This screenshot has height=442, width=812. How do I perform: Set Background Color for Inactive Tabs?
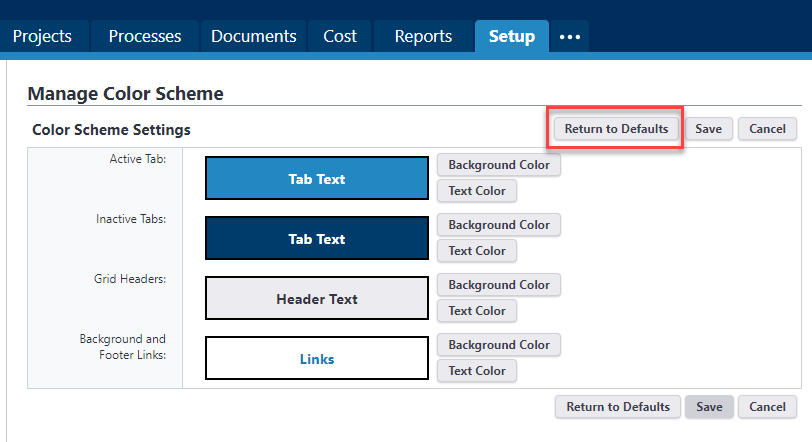click(x=499, y=225)
